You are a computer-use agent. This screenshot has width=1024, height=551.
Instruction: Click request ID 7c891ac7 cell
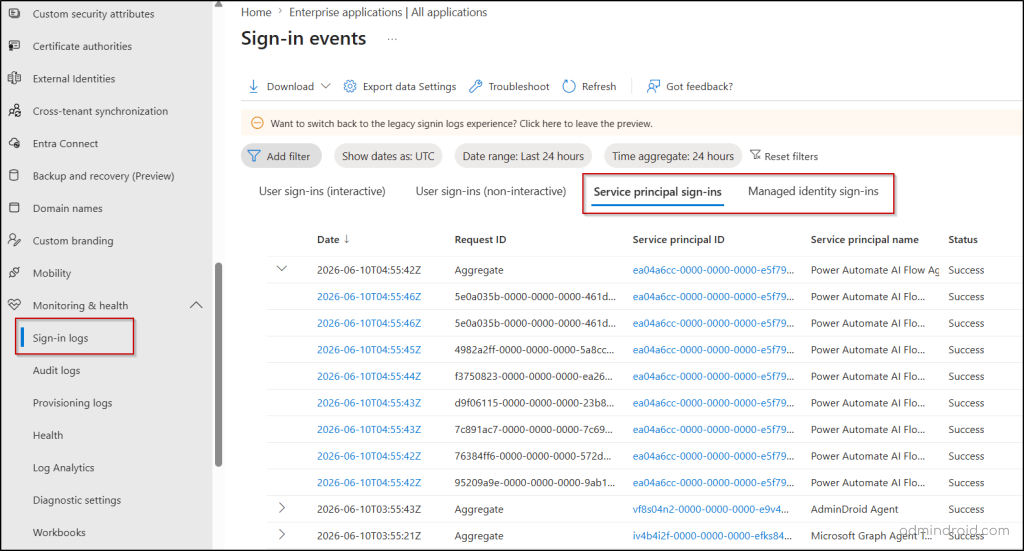tap(534, 430)
